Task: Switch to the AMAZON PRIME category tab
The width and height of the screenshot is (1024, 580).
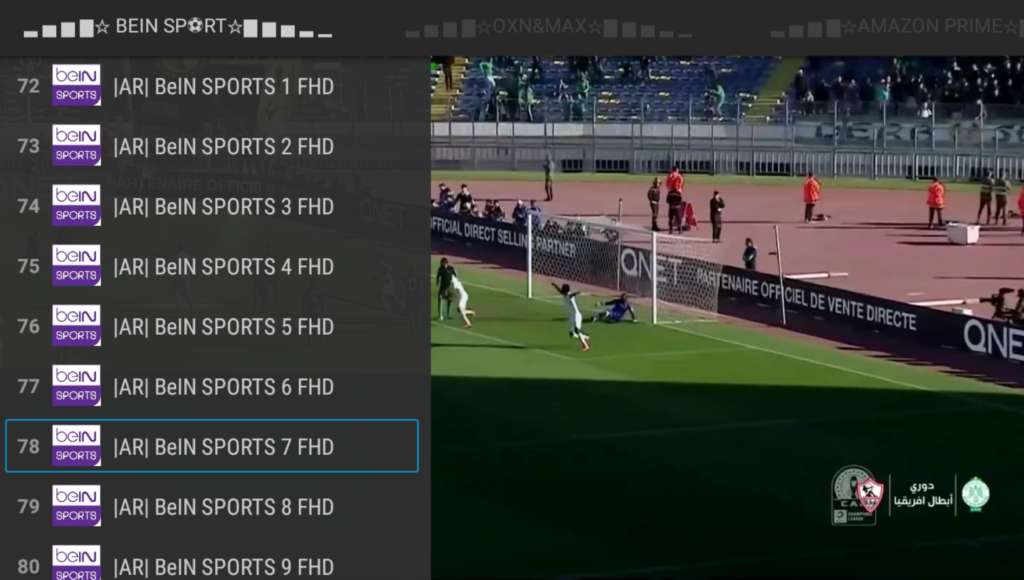Action: tap(897, 27)
